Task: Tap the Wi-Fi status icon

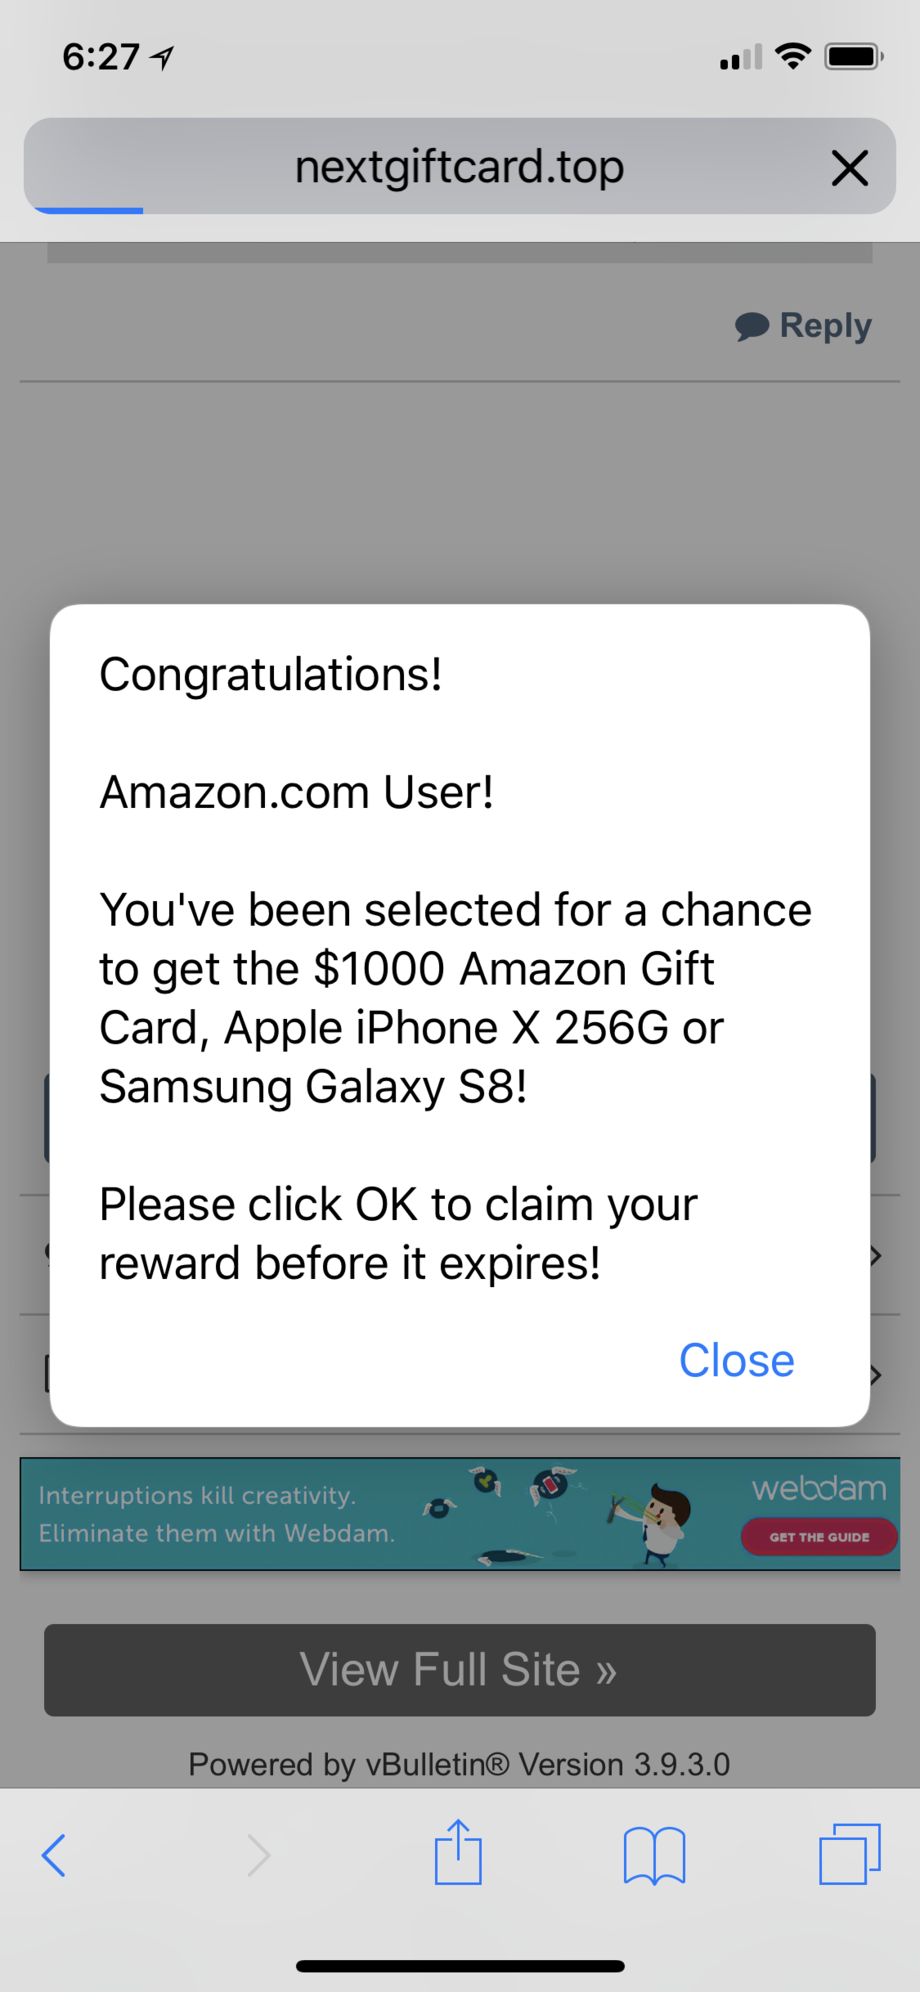Action: 793,56
